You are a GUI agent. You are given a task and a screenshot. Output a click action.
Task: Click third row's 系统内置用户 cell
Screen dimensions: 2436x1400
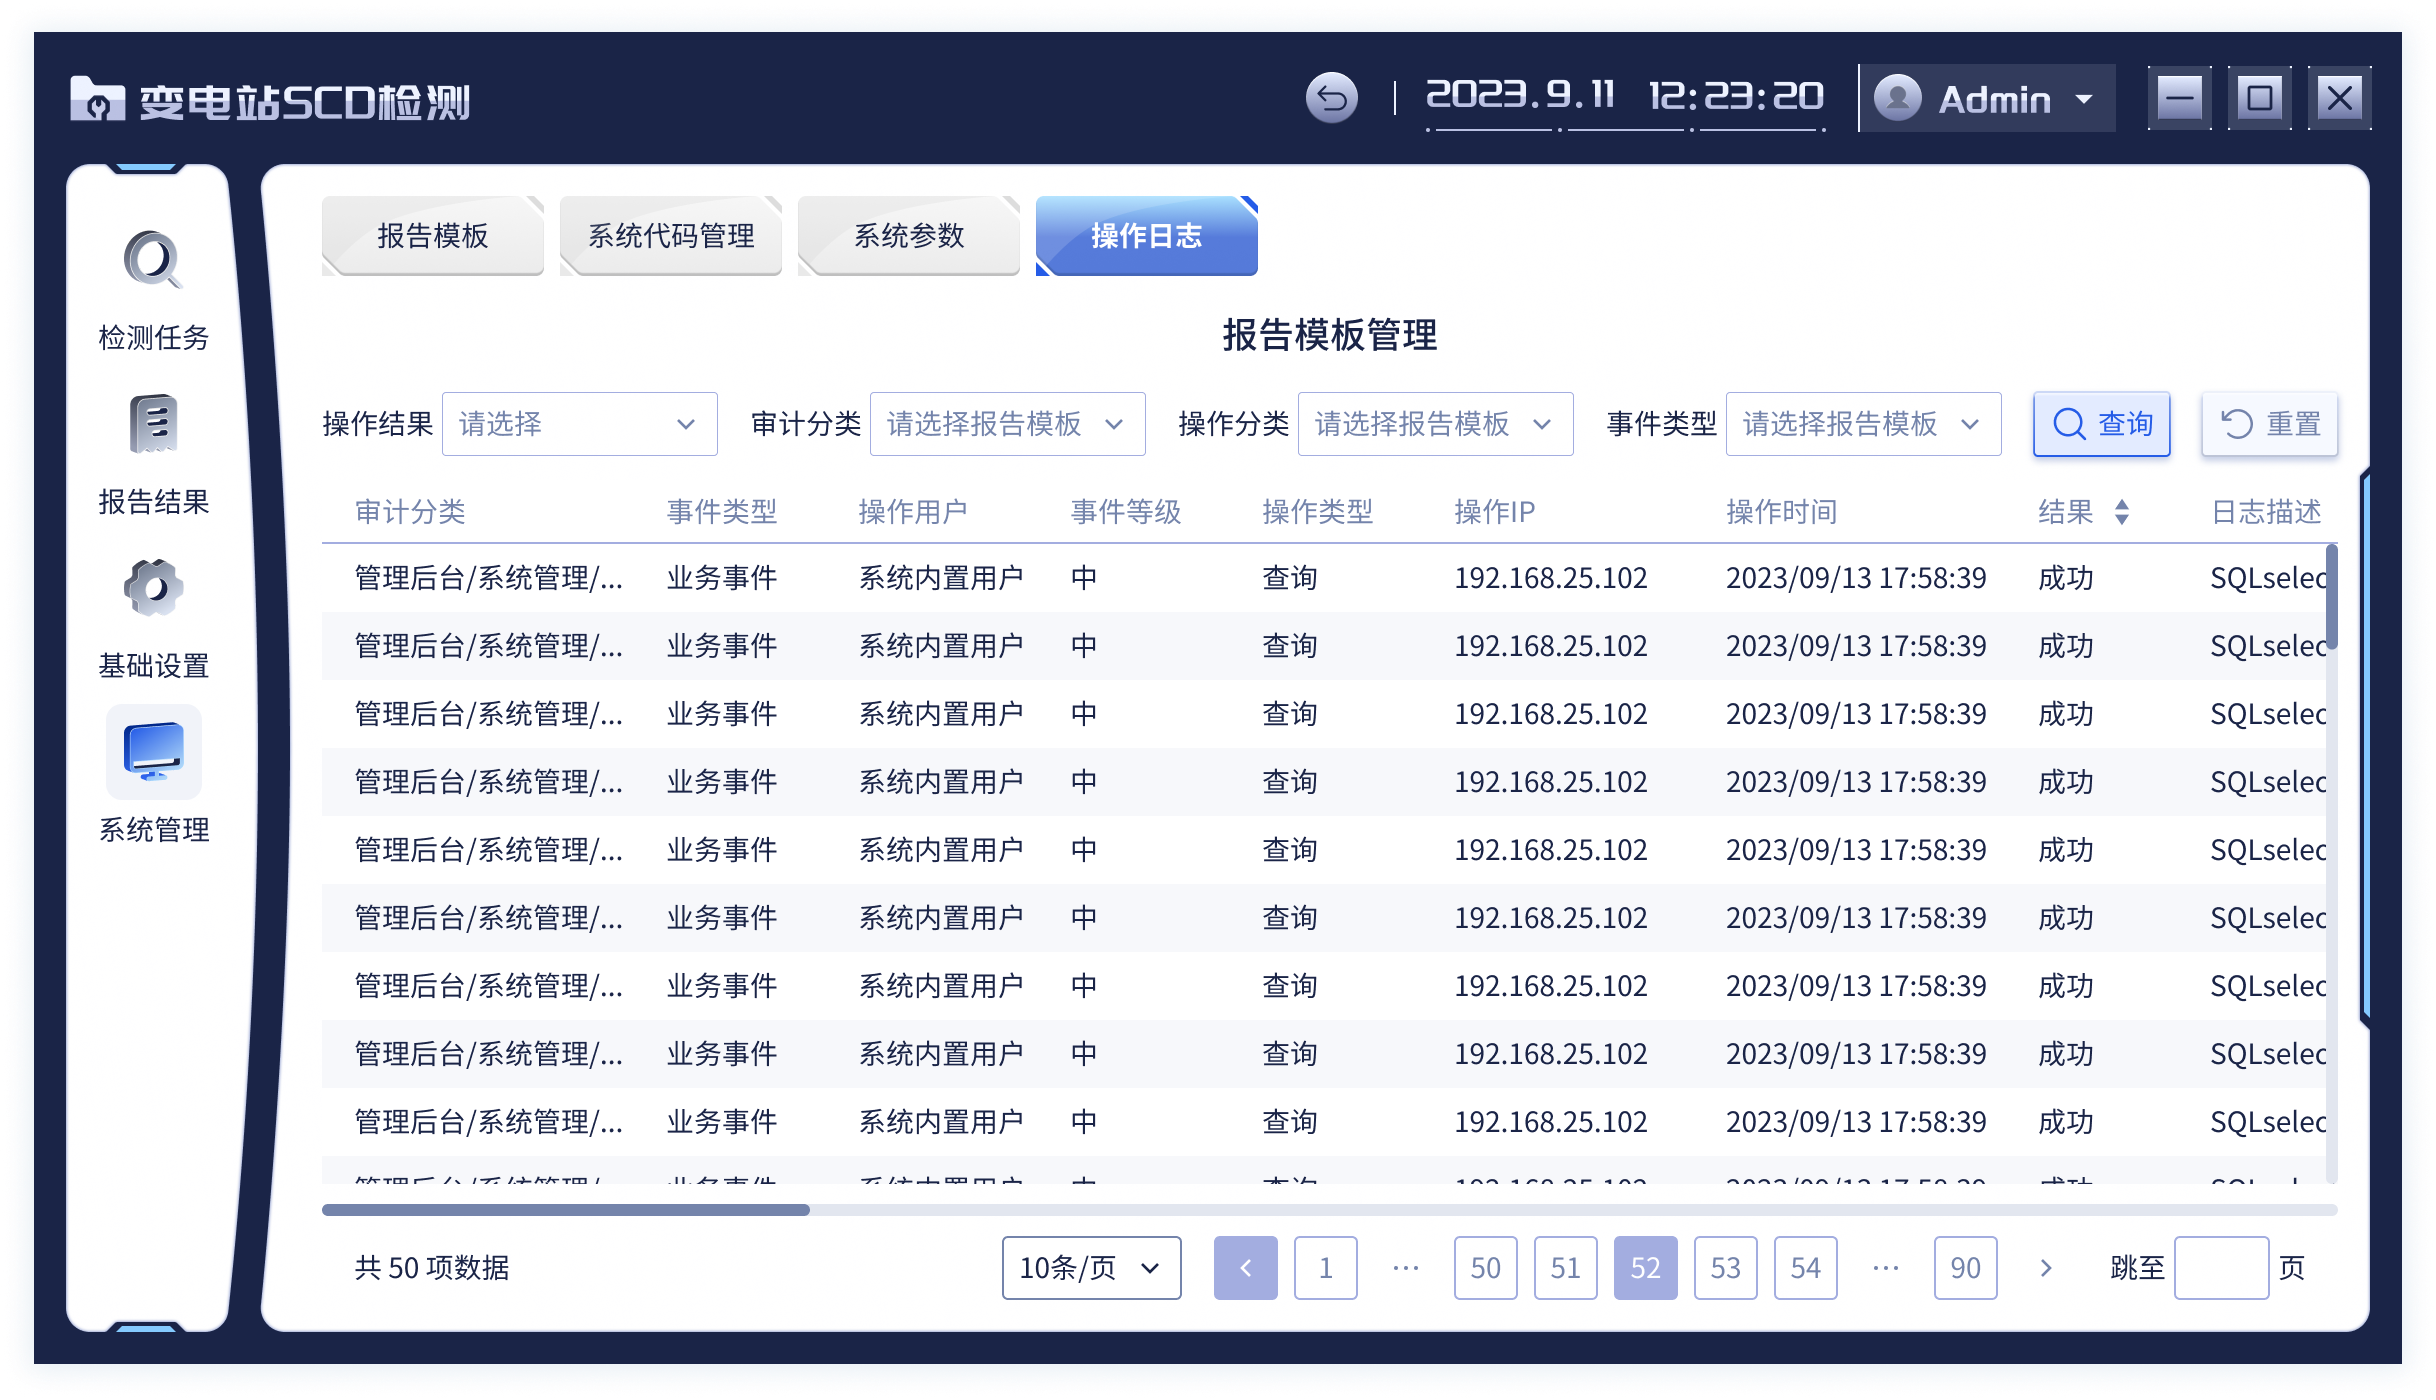tap(941, 714)
